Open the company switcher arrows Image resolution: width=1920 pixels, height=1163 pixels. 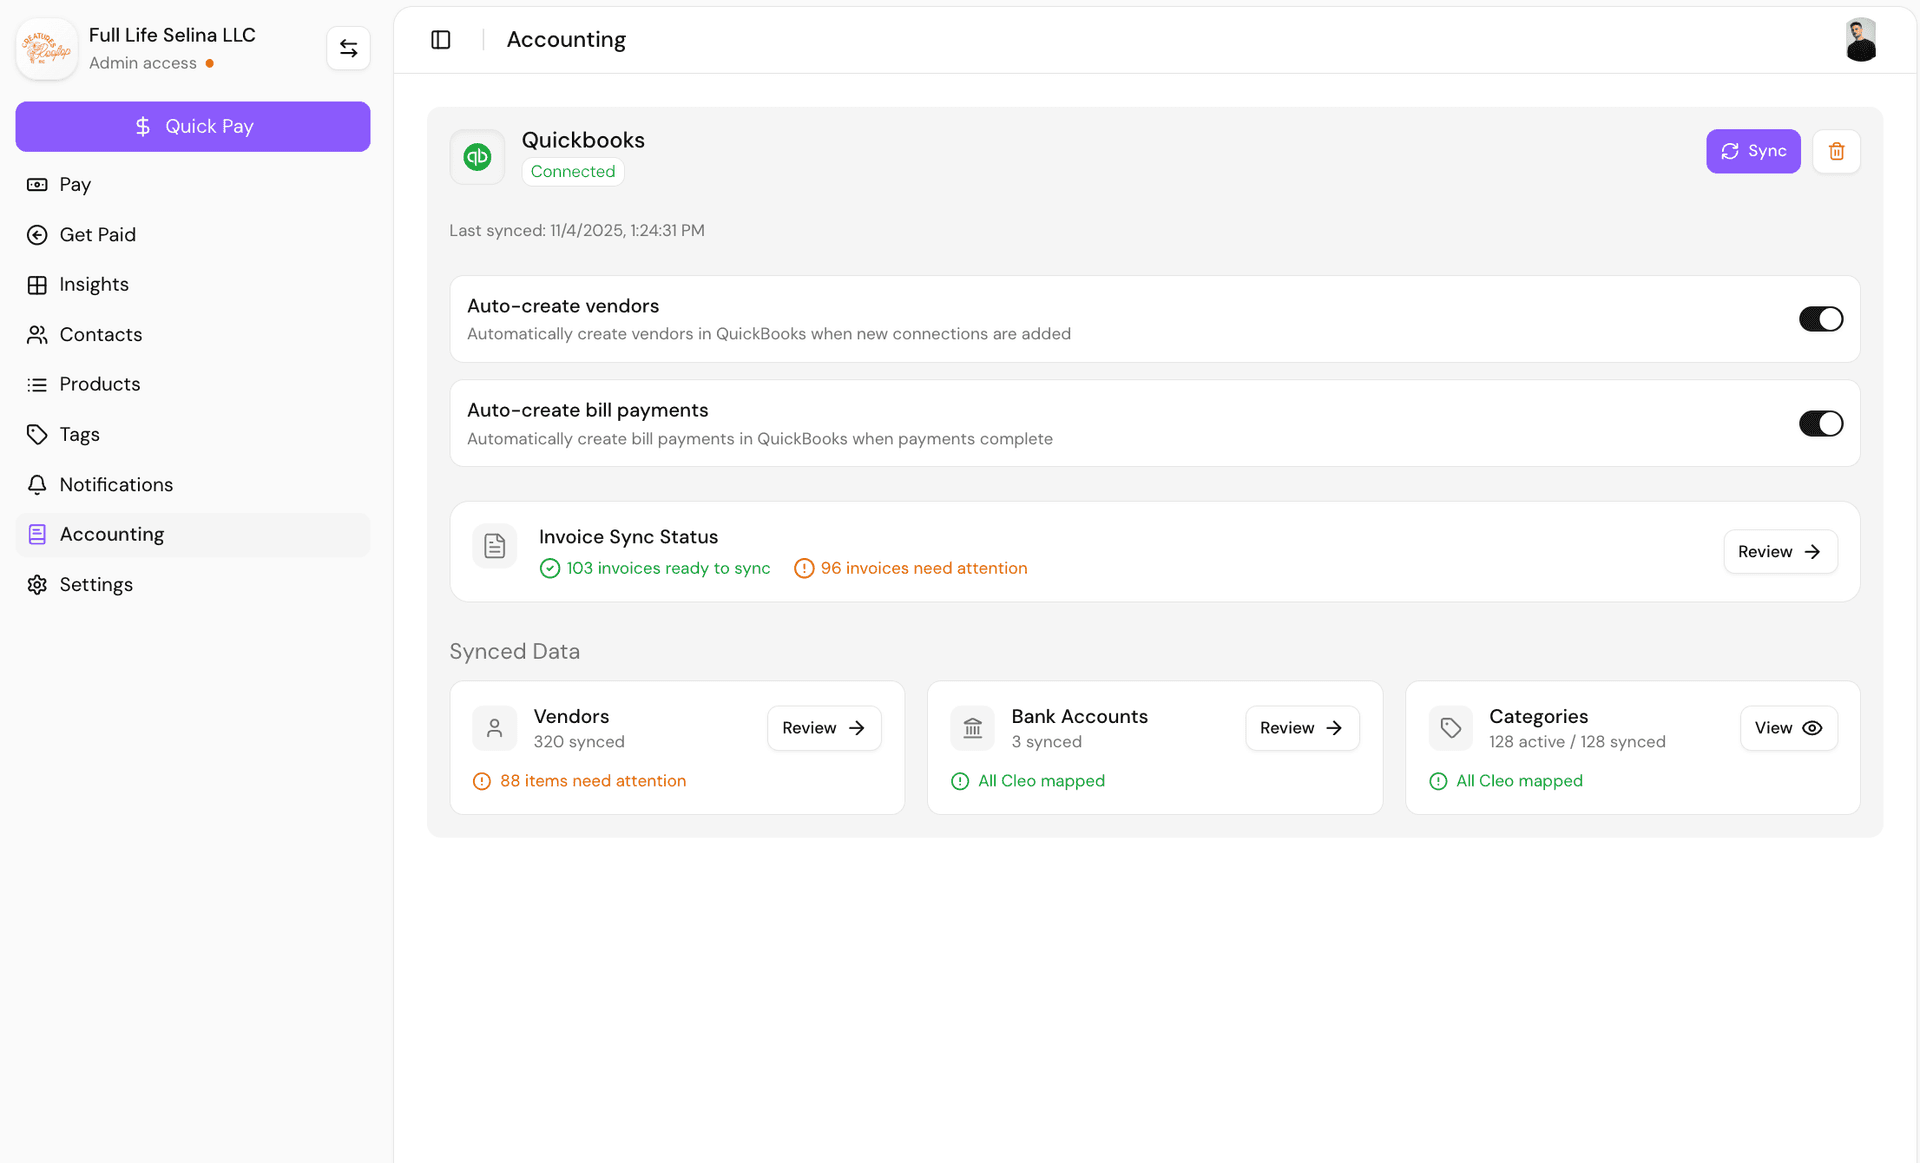(348, 47)
